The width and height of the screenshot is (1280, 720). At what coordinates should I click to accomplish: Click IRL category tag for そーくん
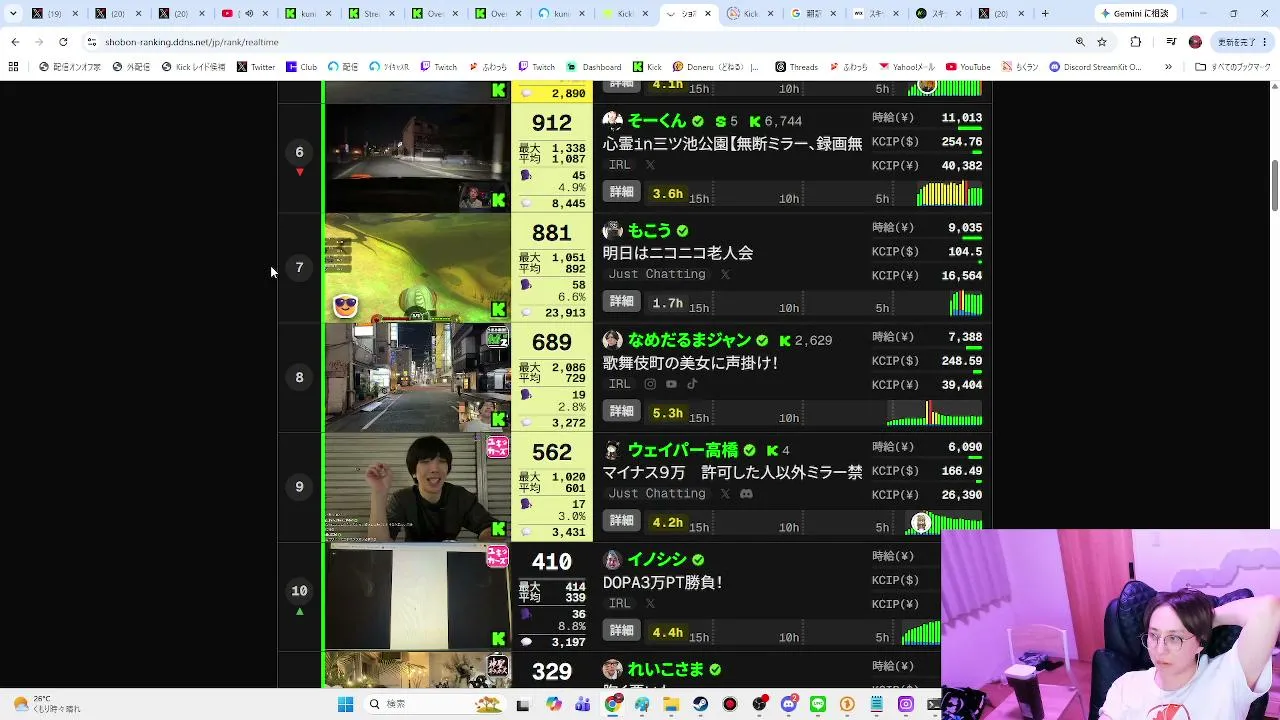[x=620, y=165]
